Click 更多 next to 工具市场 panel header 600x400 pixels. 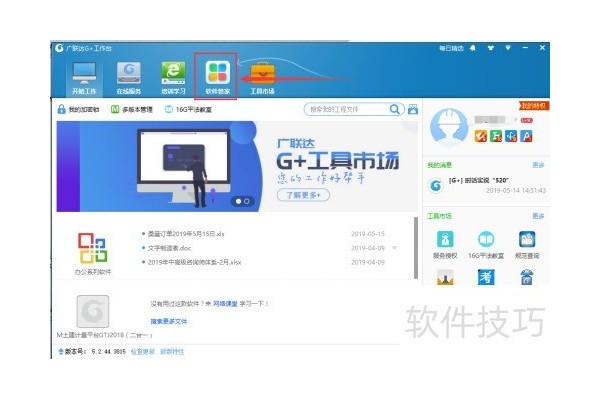[x=538, y=216]
